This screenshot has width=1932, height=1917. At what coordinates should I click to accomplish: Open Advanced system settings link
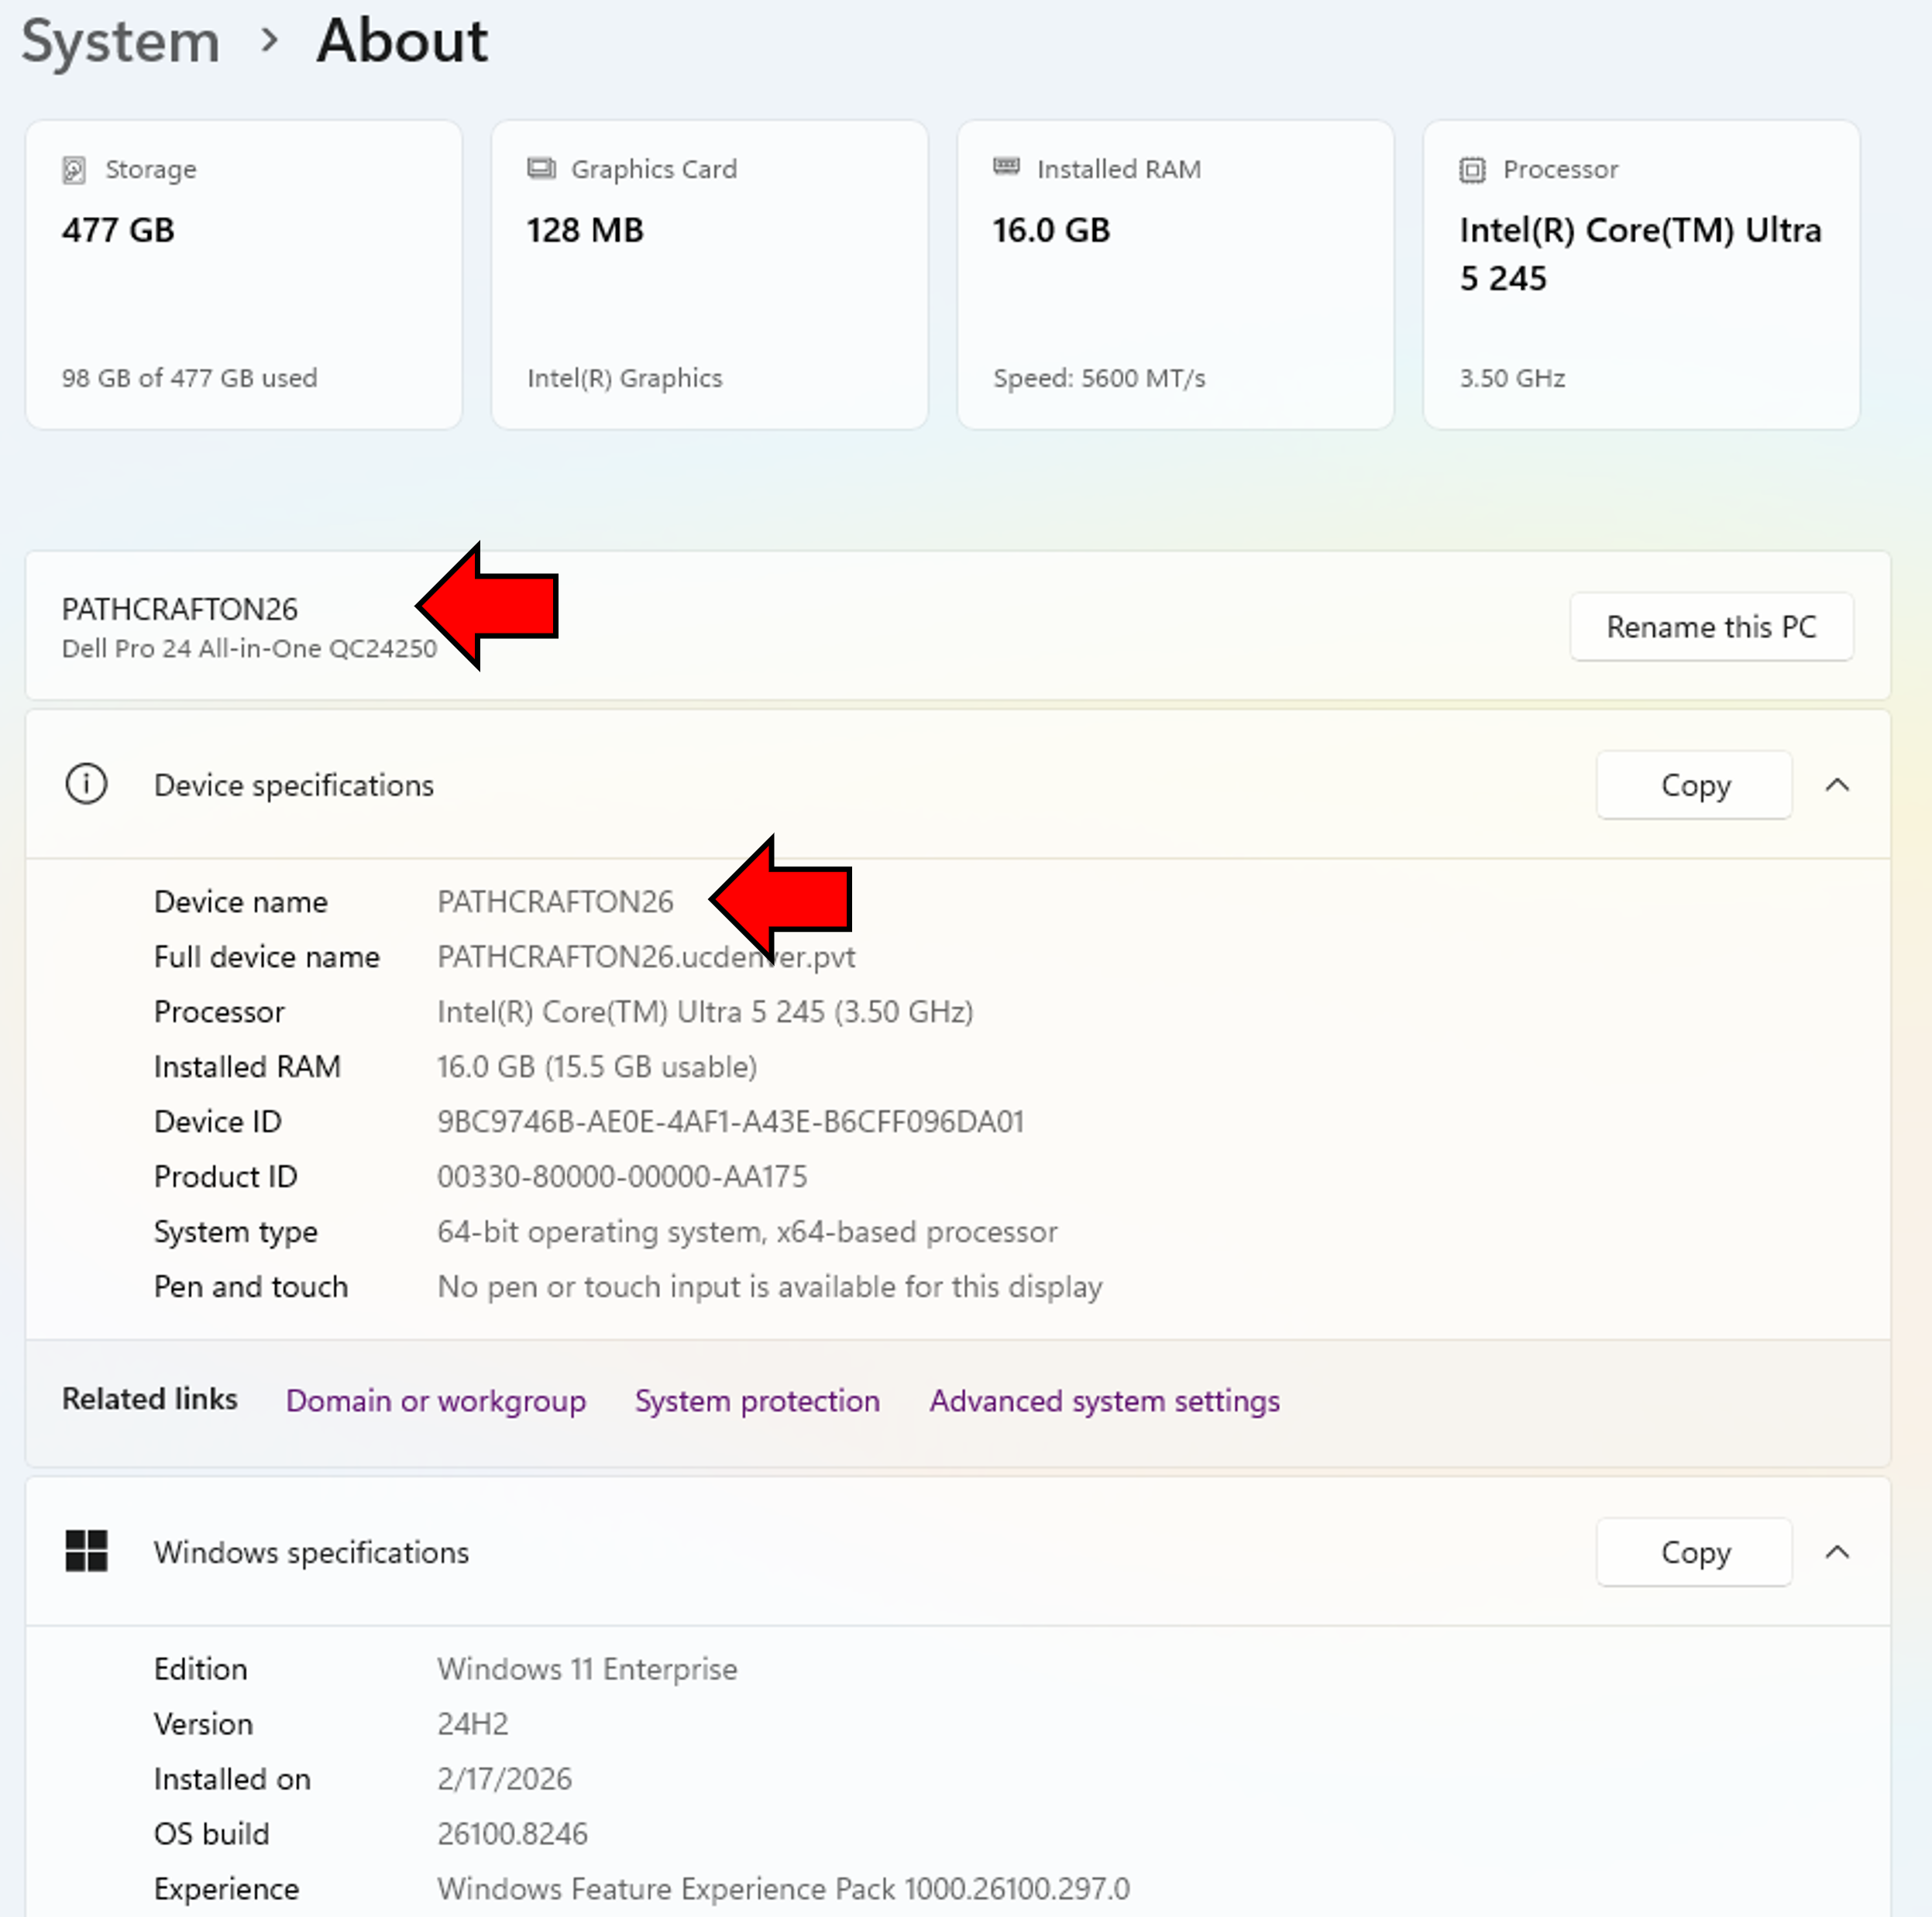pyautogui.click(x=1104, y=1401)
